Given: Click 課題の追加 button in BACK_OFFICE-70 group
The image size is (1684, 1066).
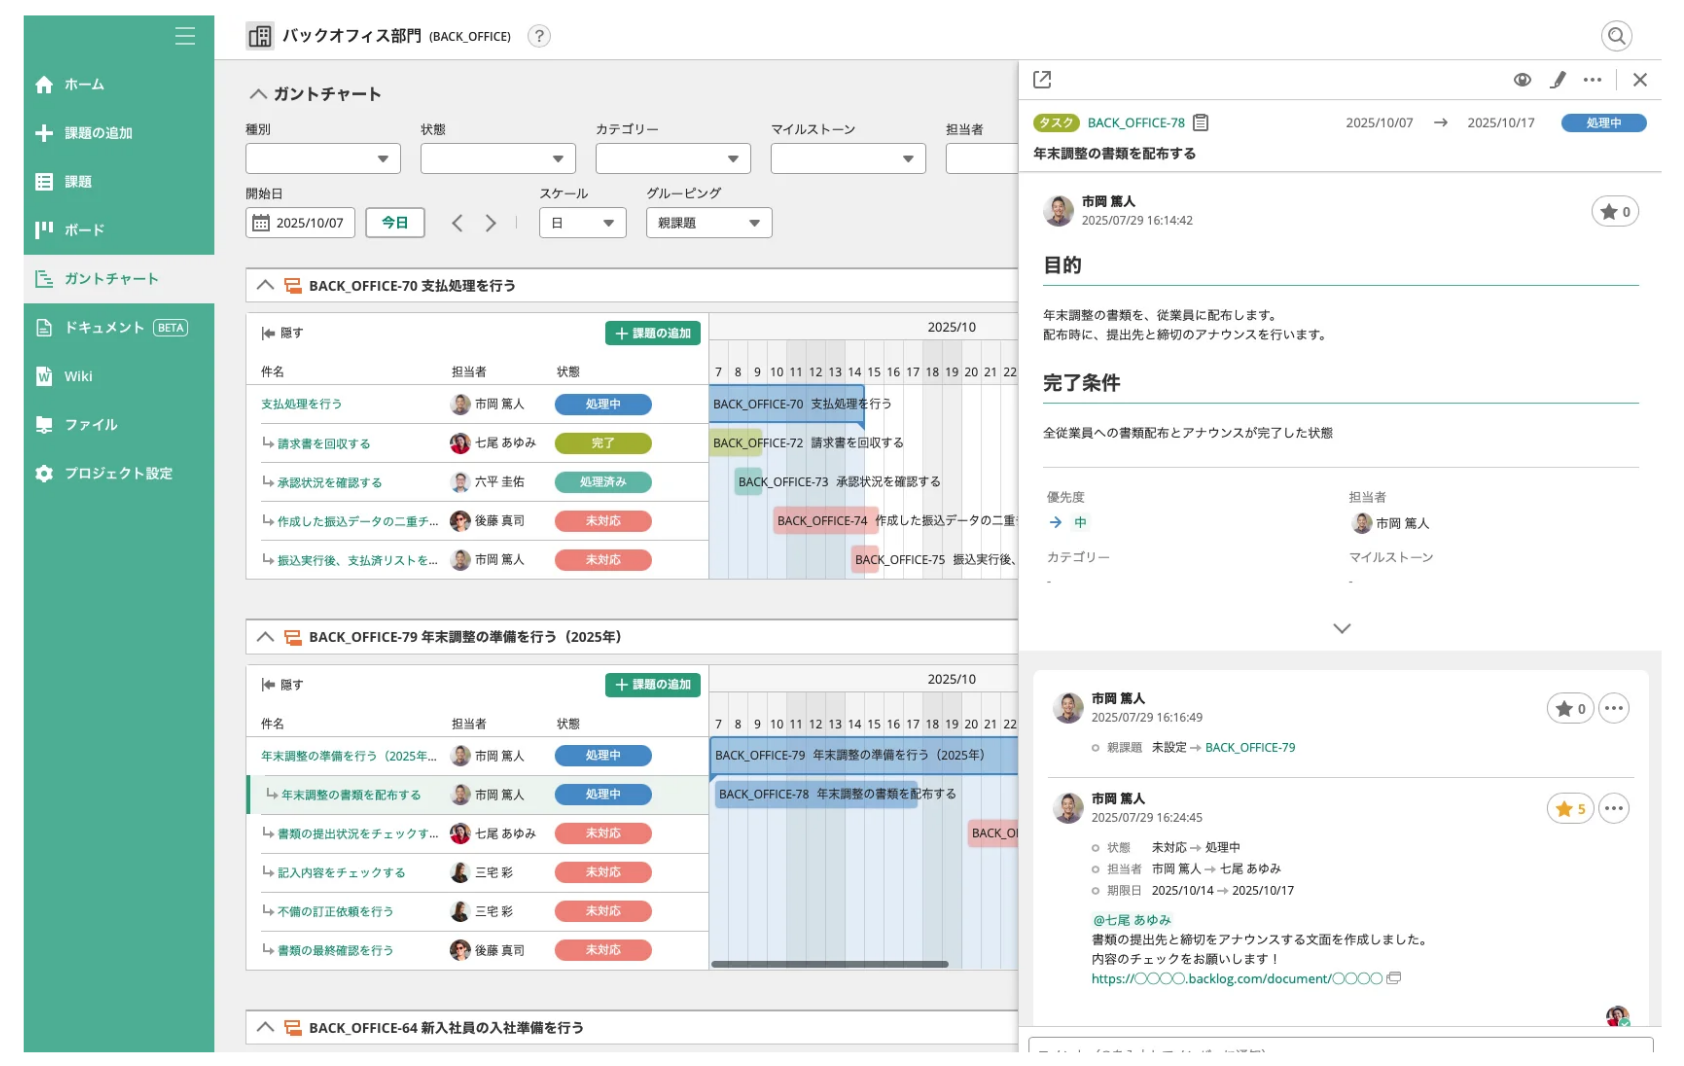Looking at the screenshot, I should coord(652,334).
